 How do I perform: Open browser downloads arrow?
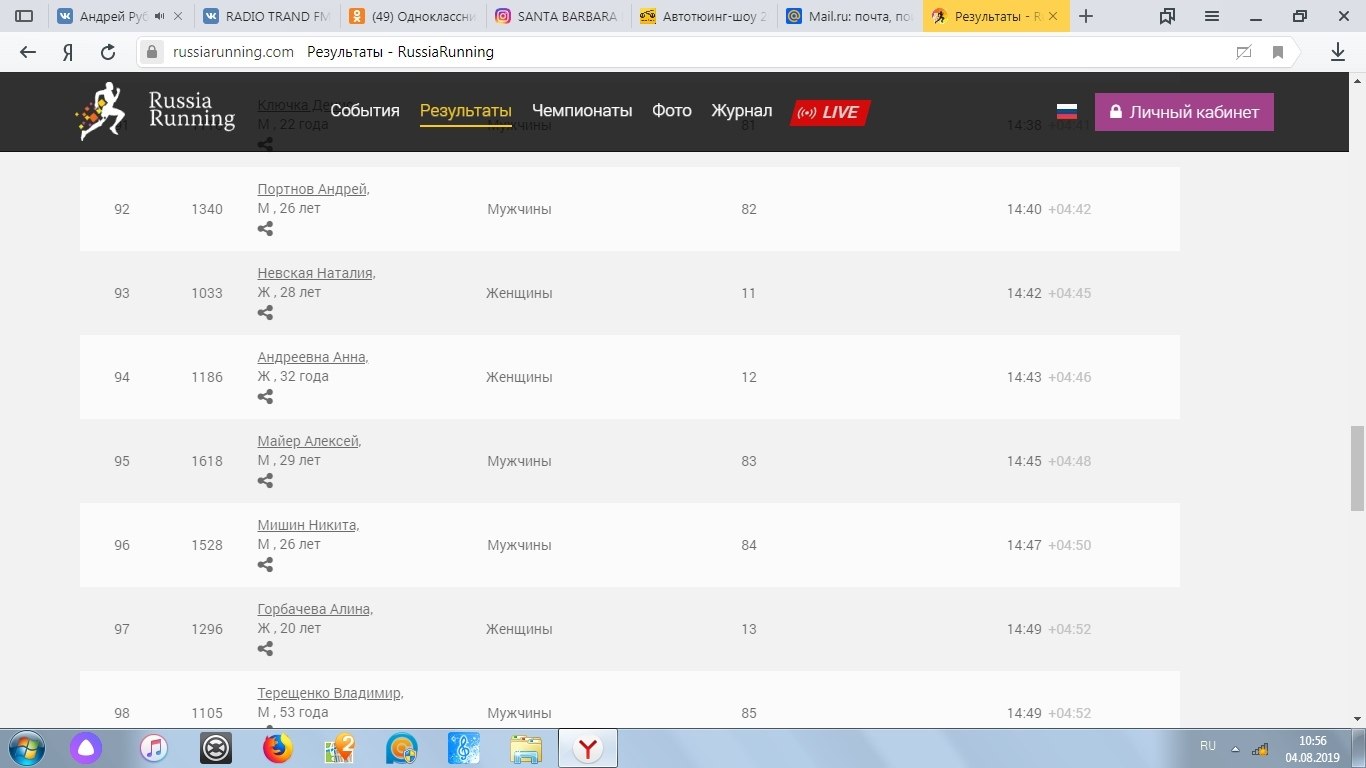click(x=1338, y=52)
